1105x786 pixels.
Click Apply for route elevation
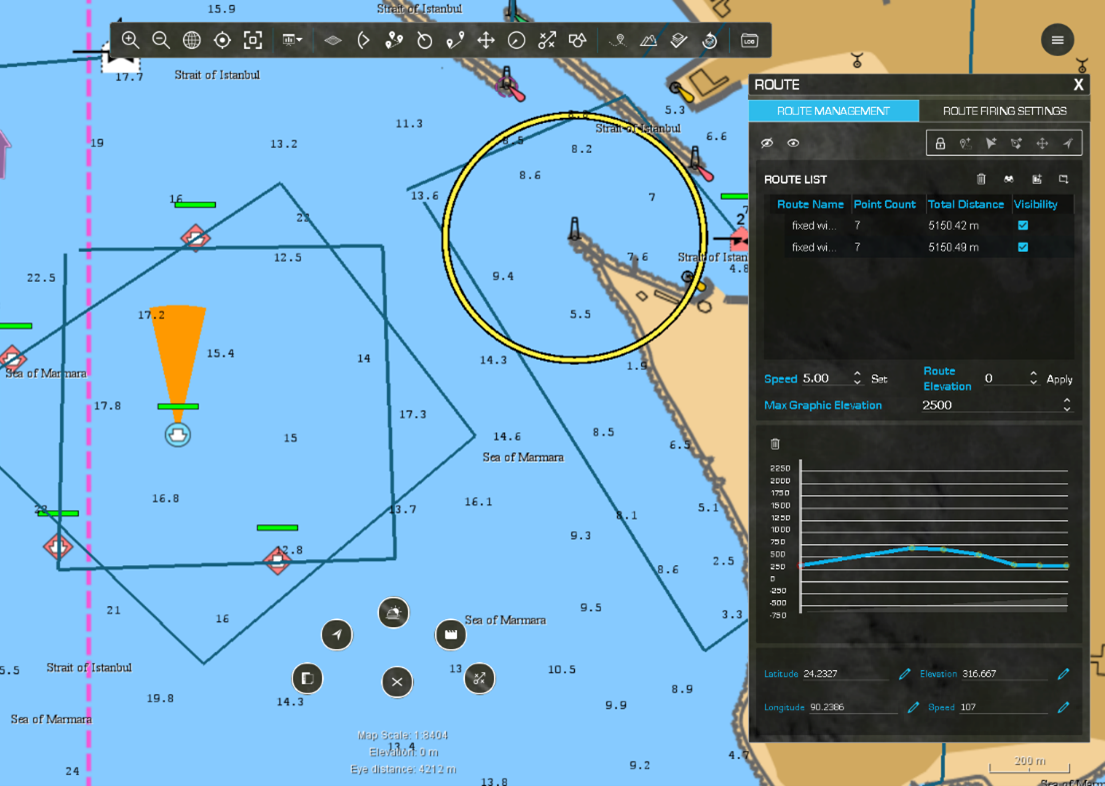[x=1059, y=379]
